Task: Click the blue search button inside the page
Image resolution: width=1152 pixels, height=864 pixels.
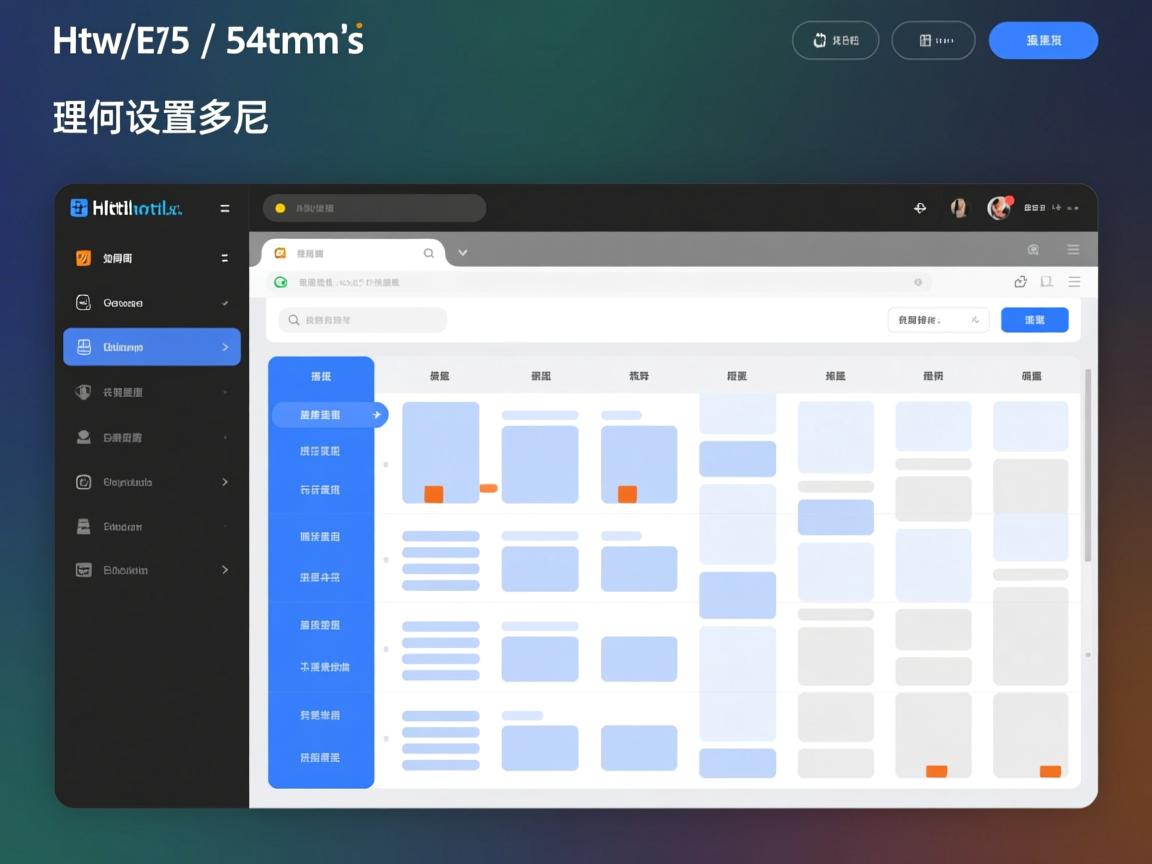Action: 1035,319
